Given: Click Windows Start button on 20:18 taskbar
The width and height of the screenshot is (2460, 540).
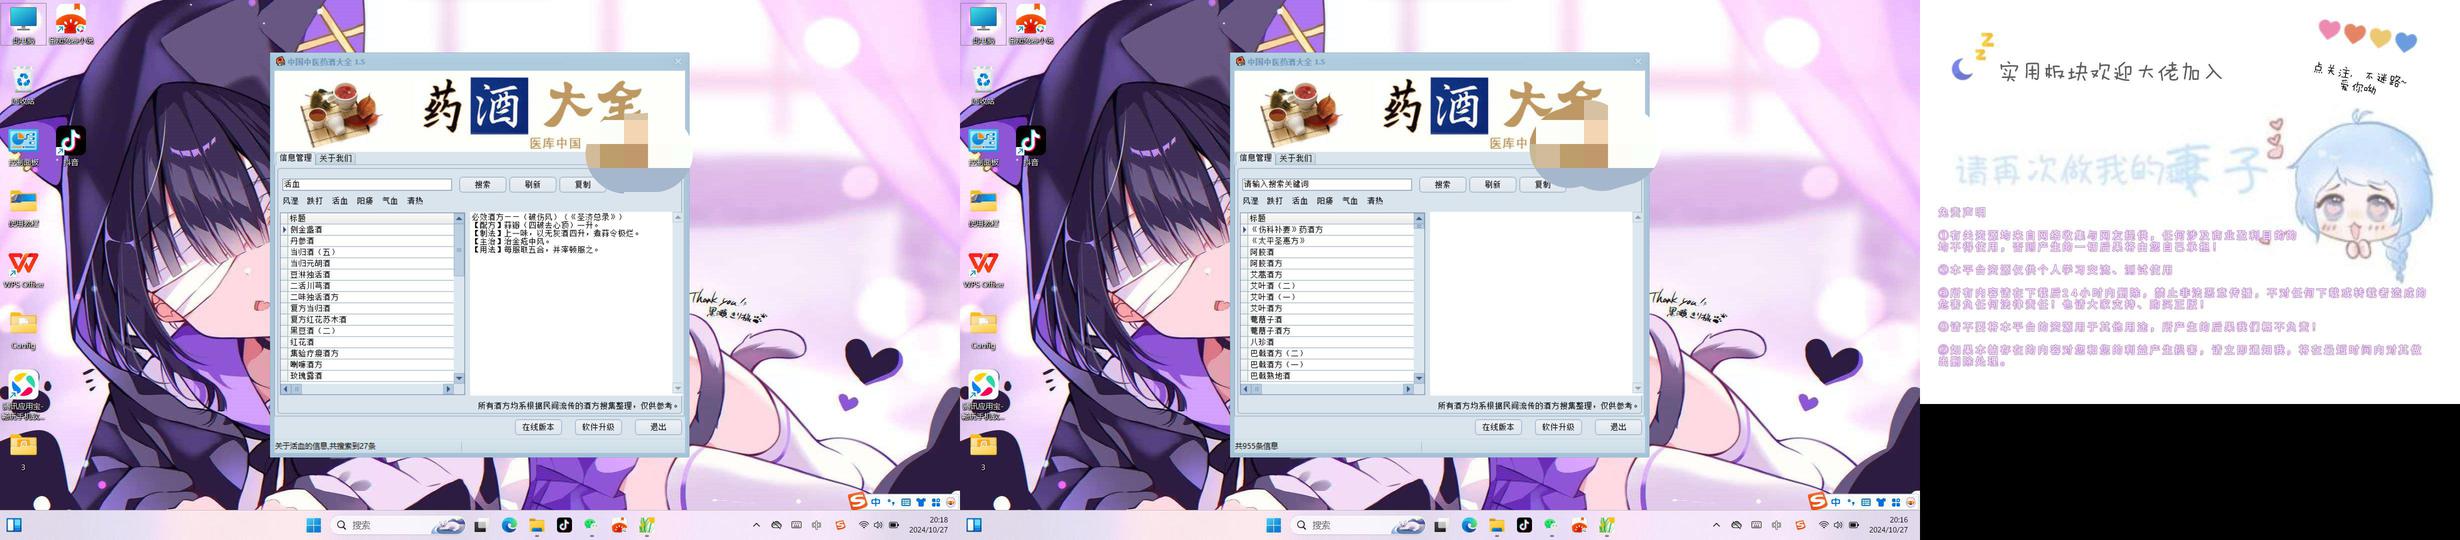Looking at the screenshot, I should (313, 525).
